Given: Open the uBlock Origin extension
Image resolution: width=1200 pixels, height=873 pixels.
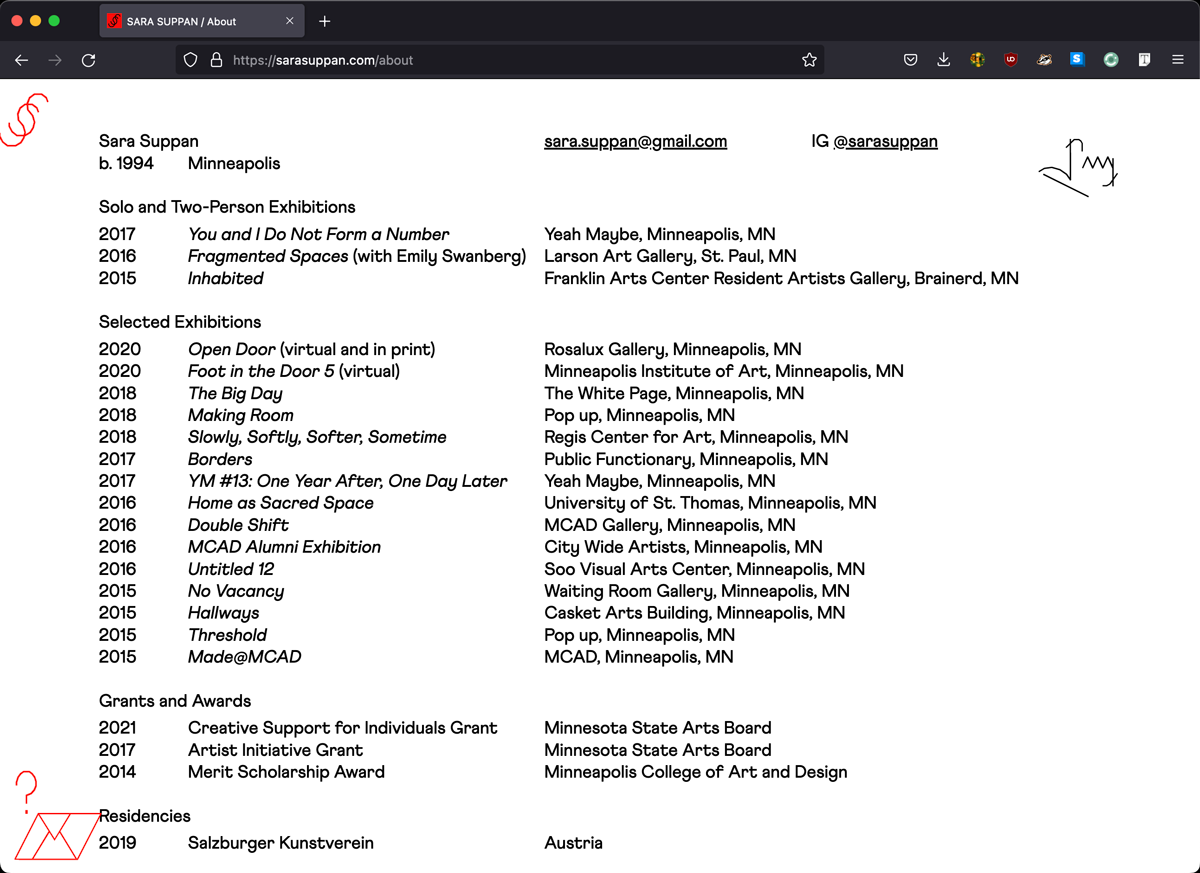Looking at the screenshot, I should click(x=1011, y=60).
